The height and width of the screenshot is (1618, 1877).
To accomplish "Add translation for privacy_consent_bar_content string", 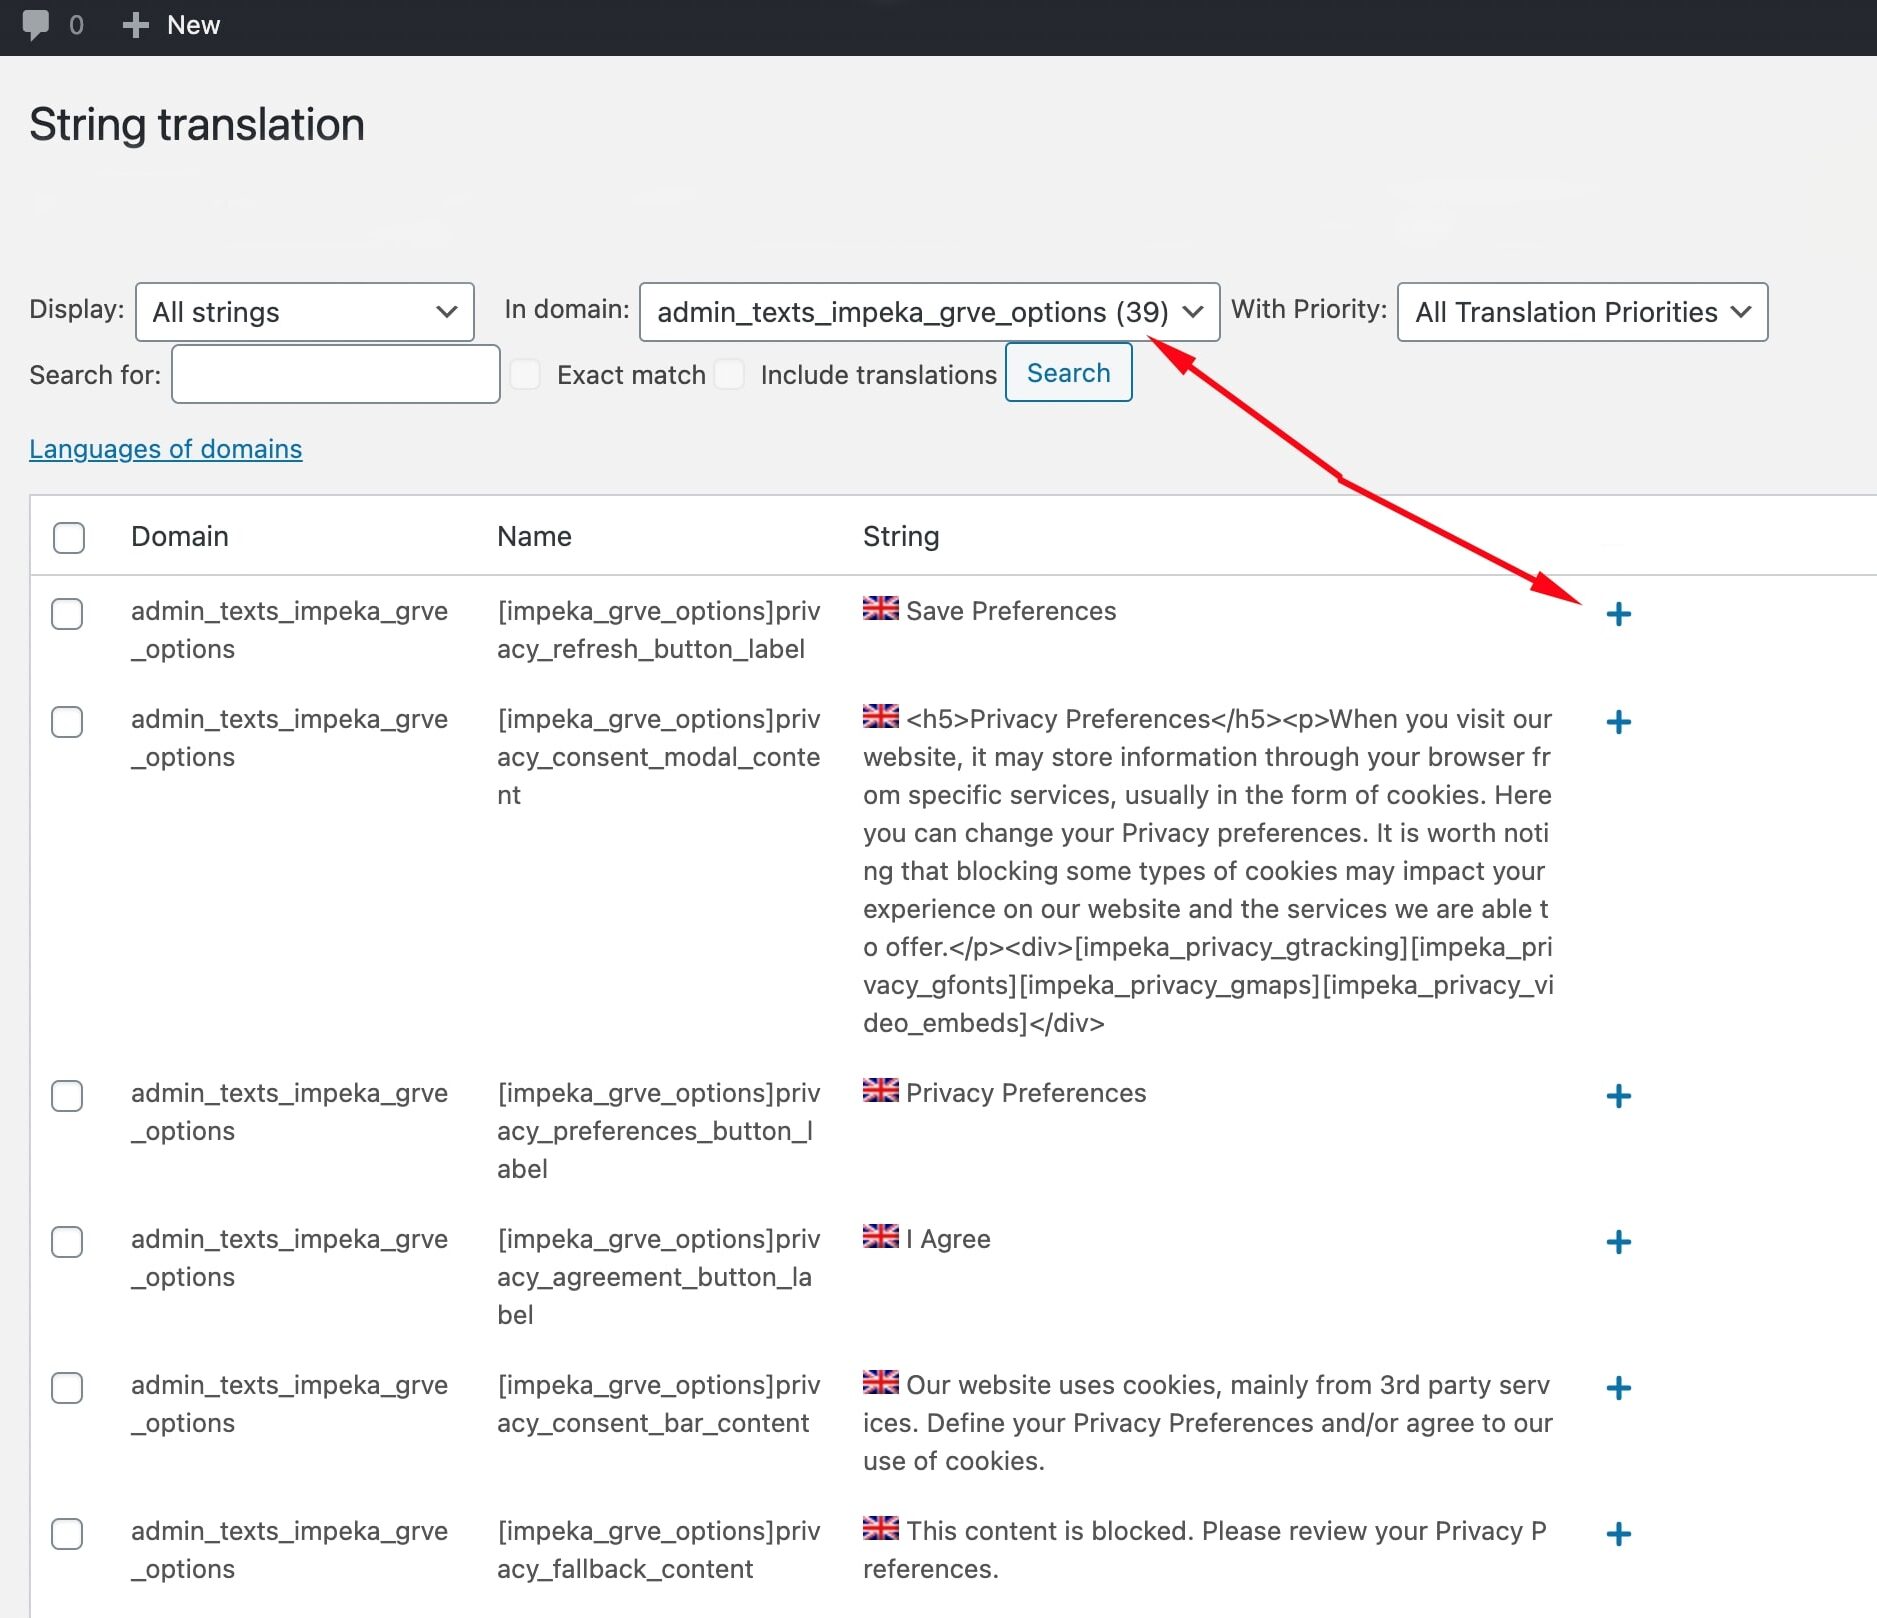I will pyautogui.click(x=1618, y=1388).
